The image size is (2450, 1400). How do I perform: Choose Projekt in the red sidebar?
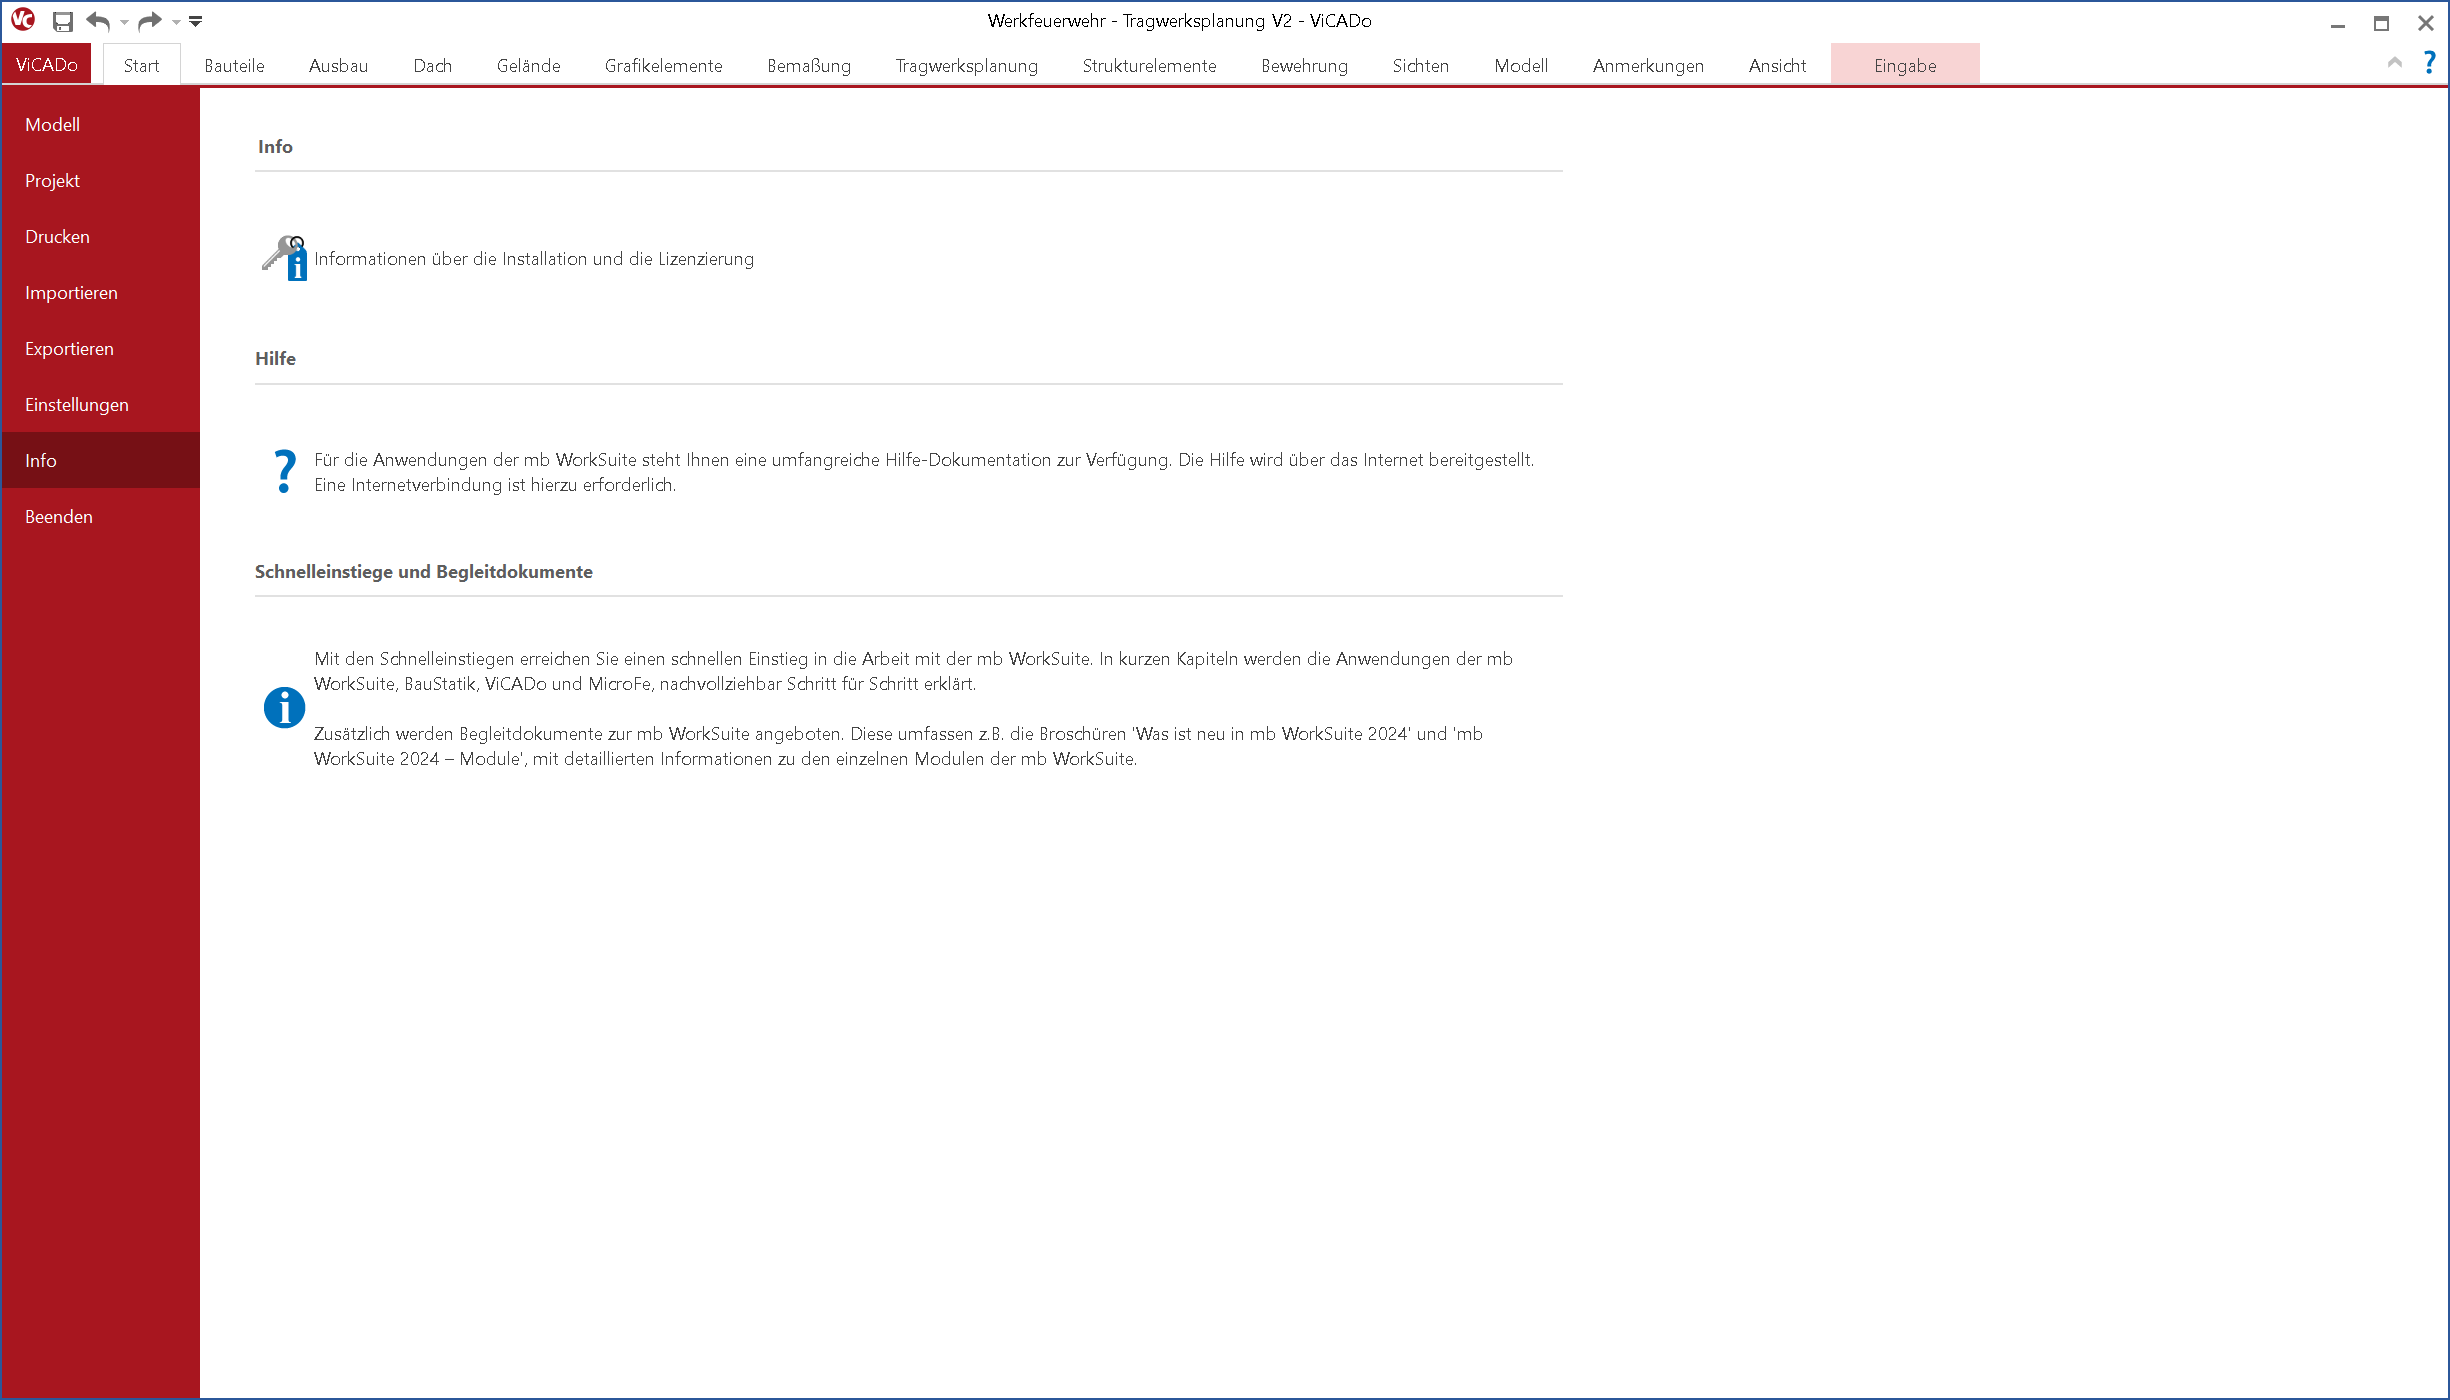[x=100, y=180]
